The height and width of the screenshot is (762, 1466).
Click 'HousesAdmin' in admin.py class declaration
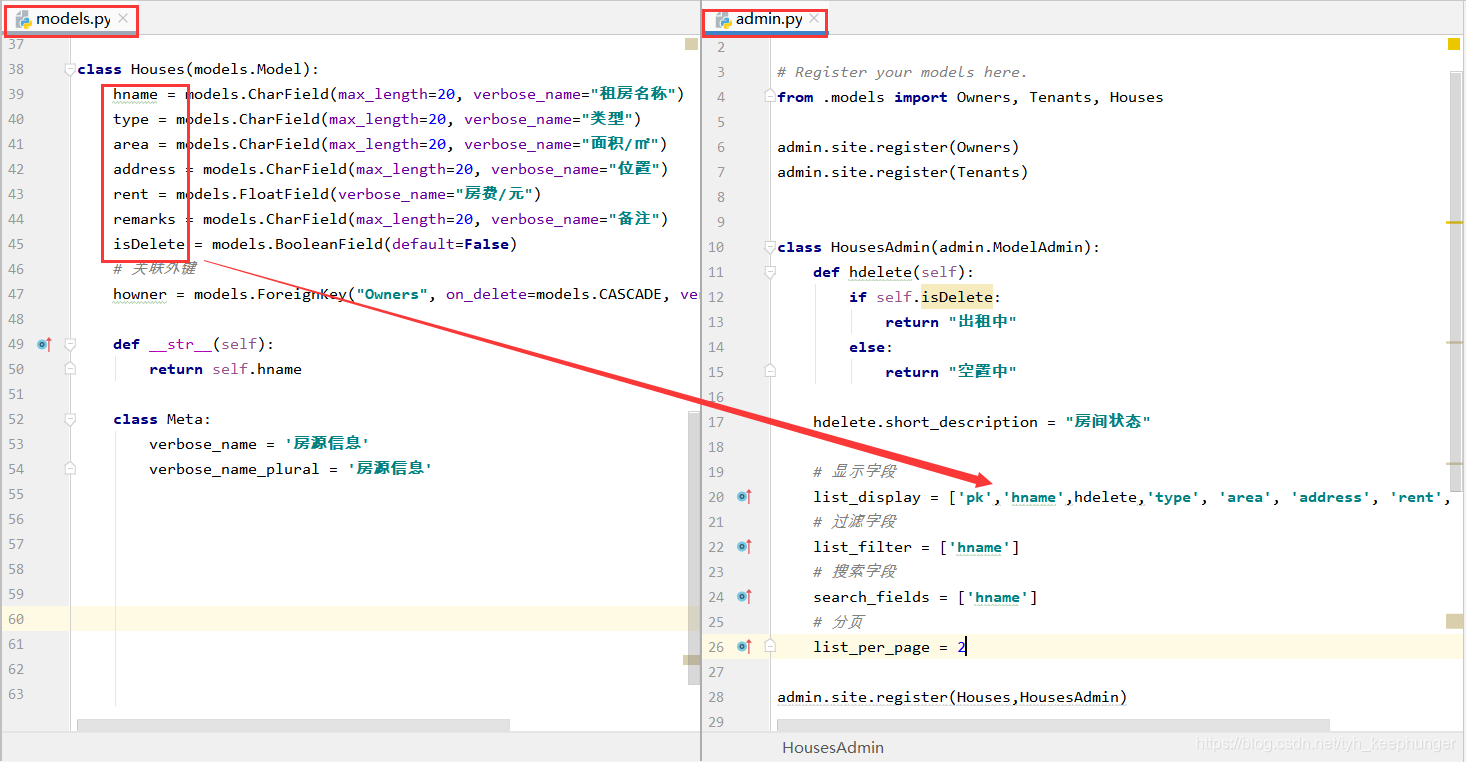pyautogui.click(x=880, y=247)
